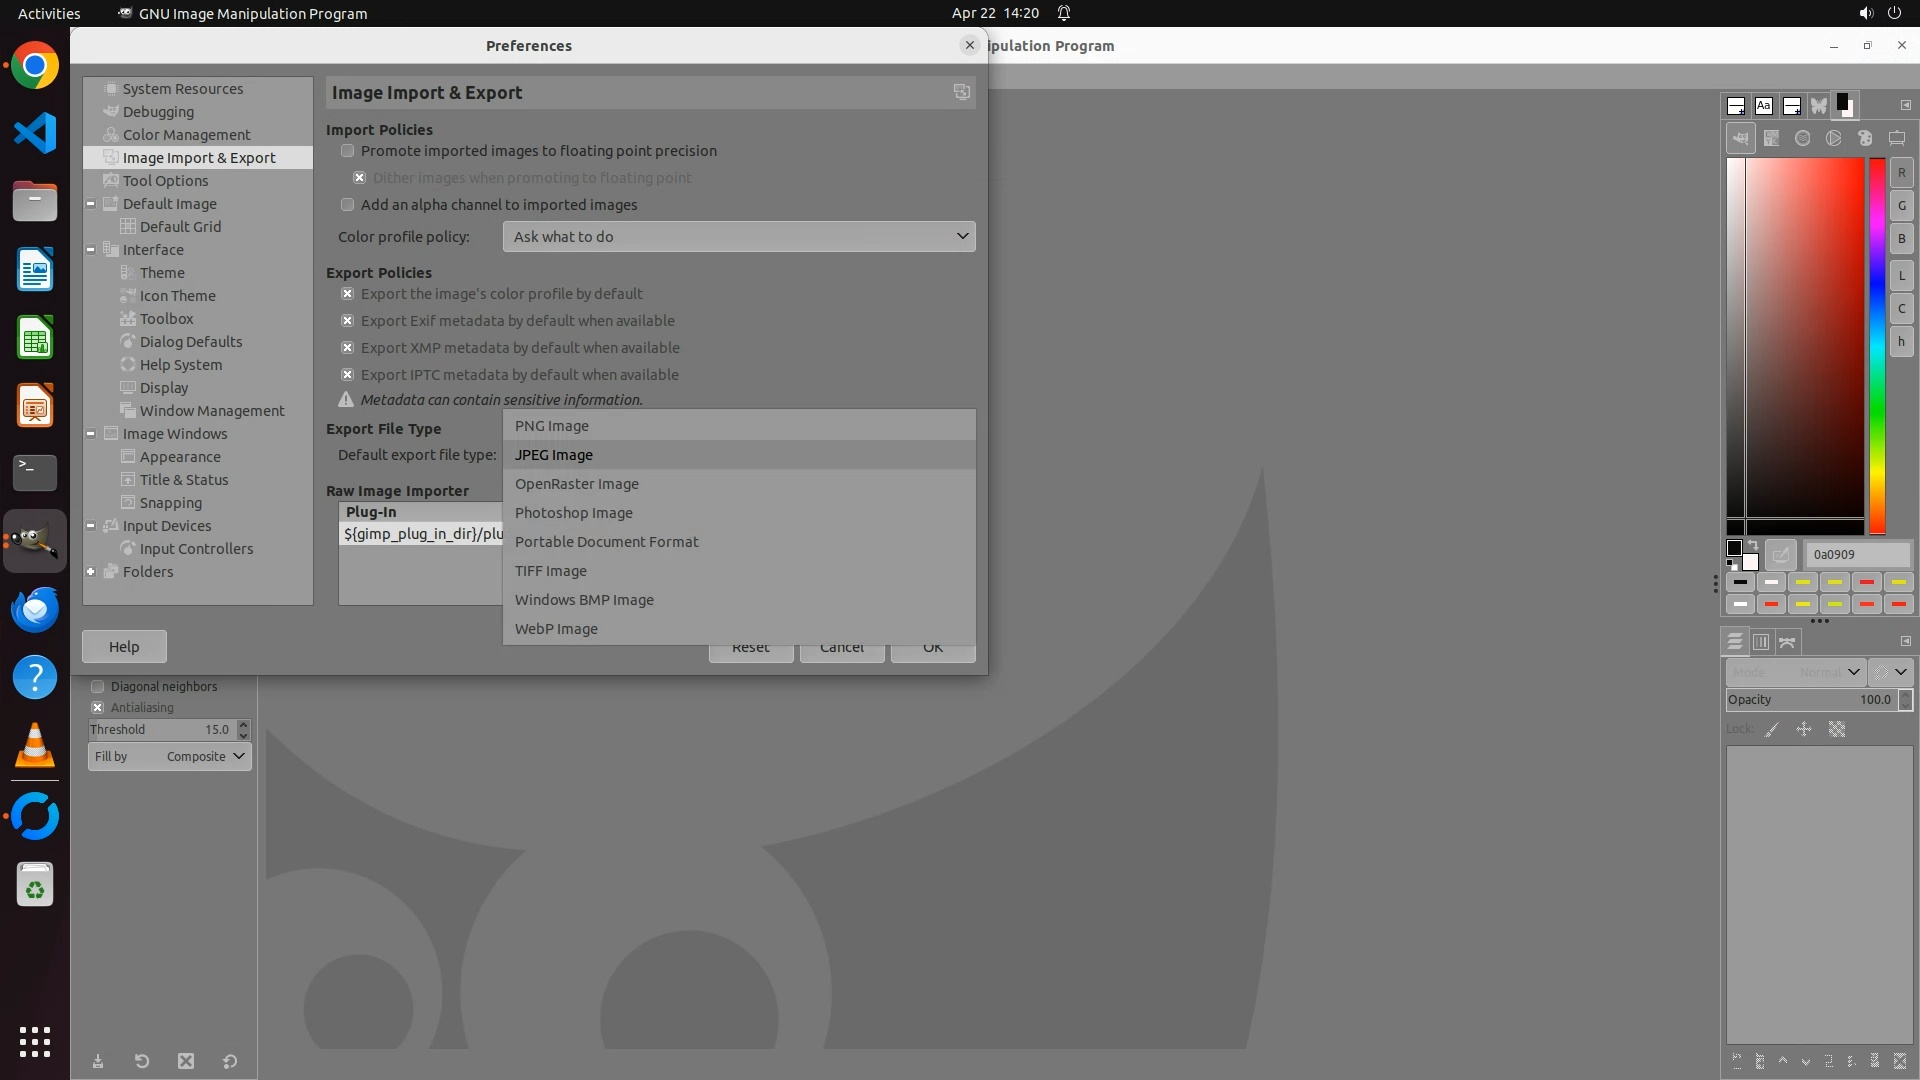Open the Color profile policy dropdown

(x=738, y=237)
